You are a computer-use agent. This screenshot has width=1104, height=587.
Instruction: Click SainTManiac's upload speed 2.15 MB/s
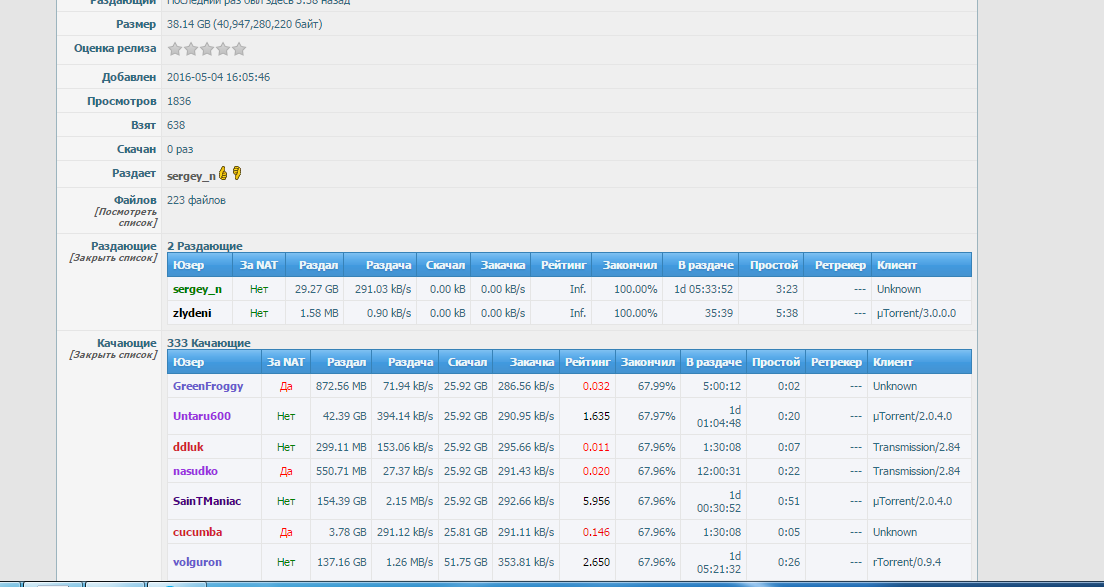pos(410,502)
